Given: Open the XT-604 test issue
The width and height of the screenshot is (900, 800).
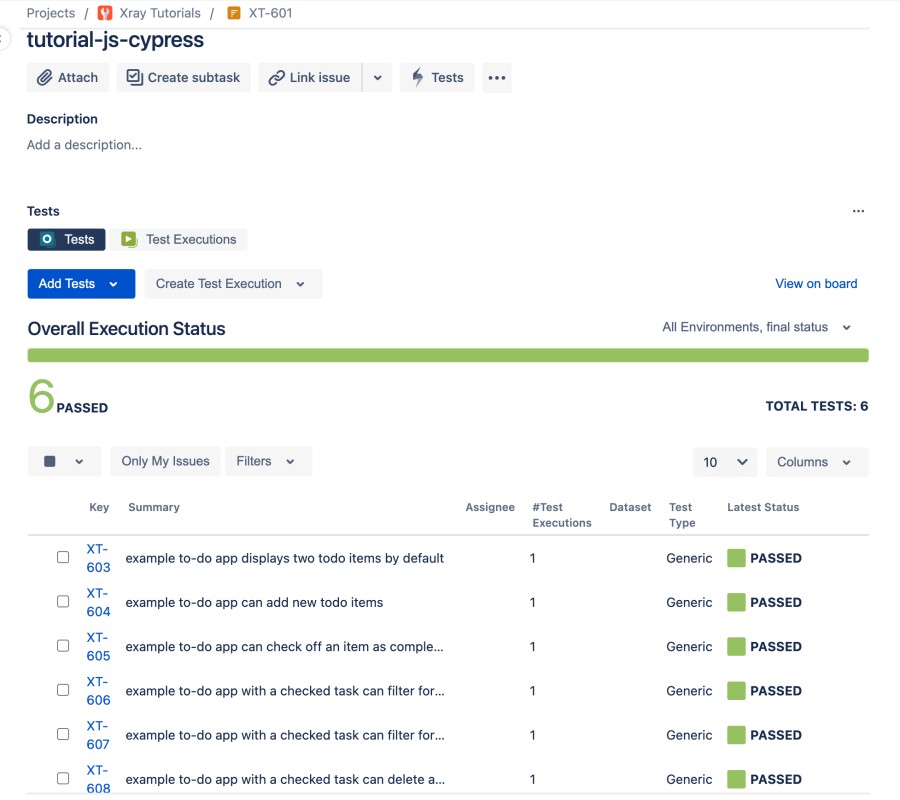Looking at the screenshot, I should [97, 602].
